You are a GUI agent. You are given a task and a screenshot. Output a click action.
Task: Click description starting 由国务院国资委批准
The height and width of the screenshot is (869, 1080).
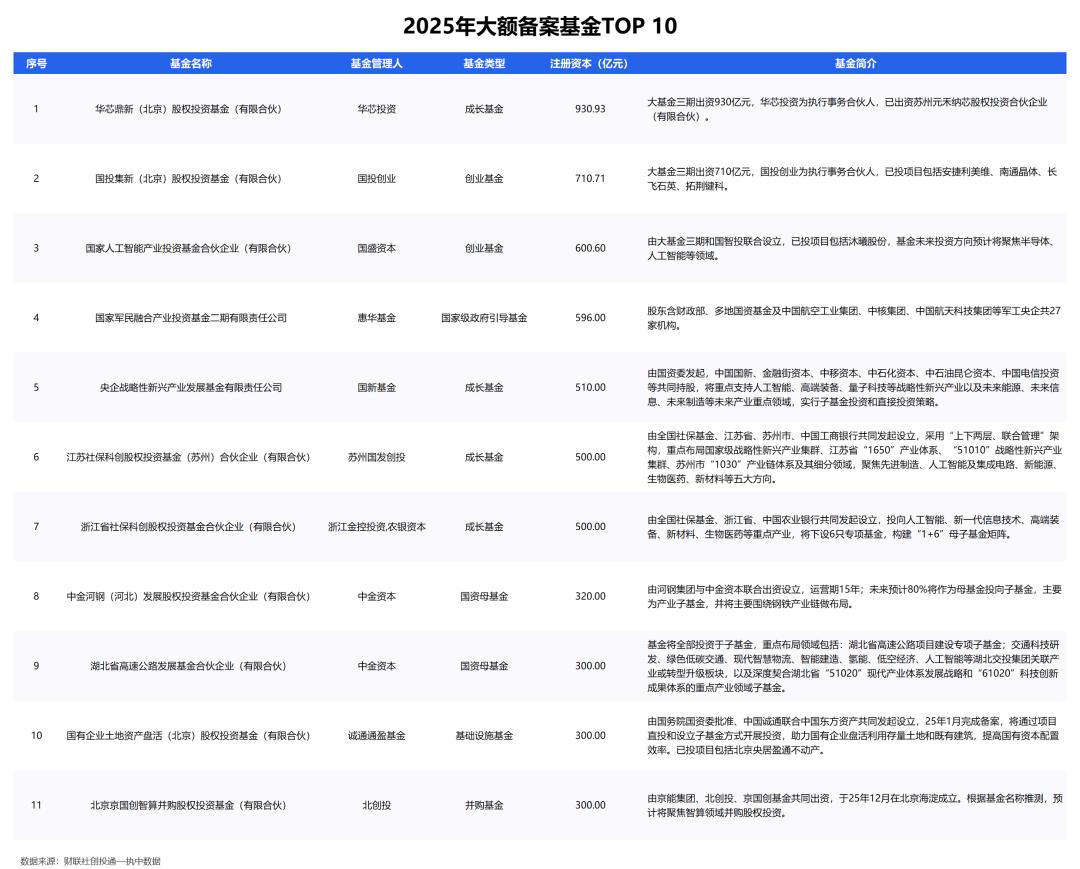[853, 735]
